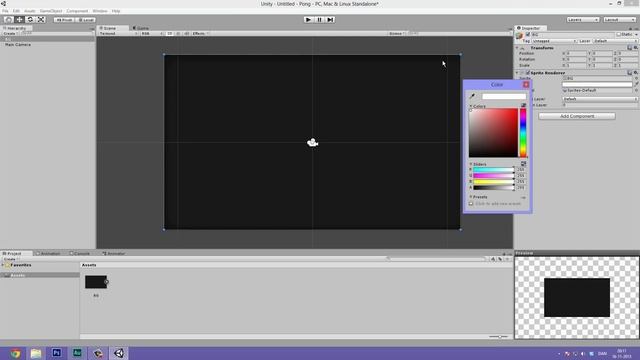Toggle the Local/Global handle button
This screenshot has width=640, height=360.
click(86, 20)
